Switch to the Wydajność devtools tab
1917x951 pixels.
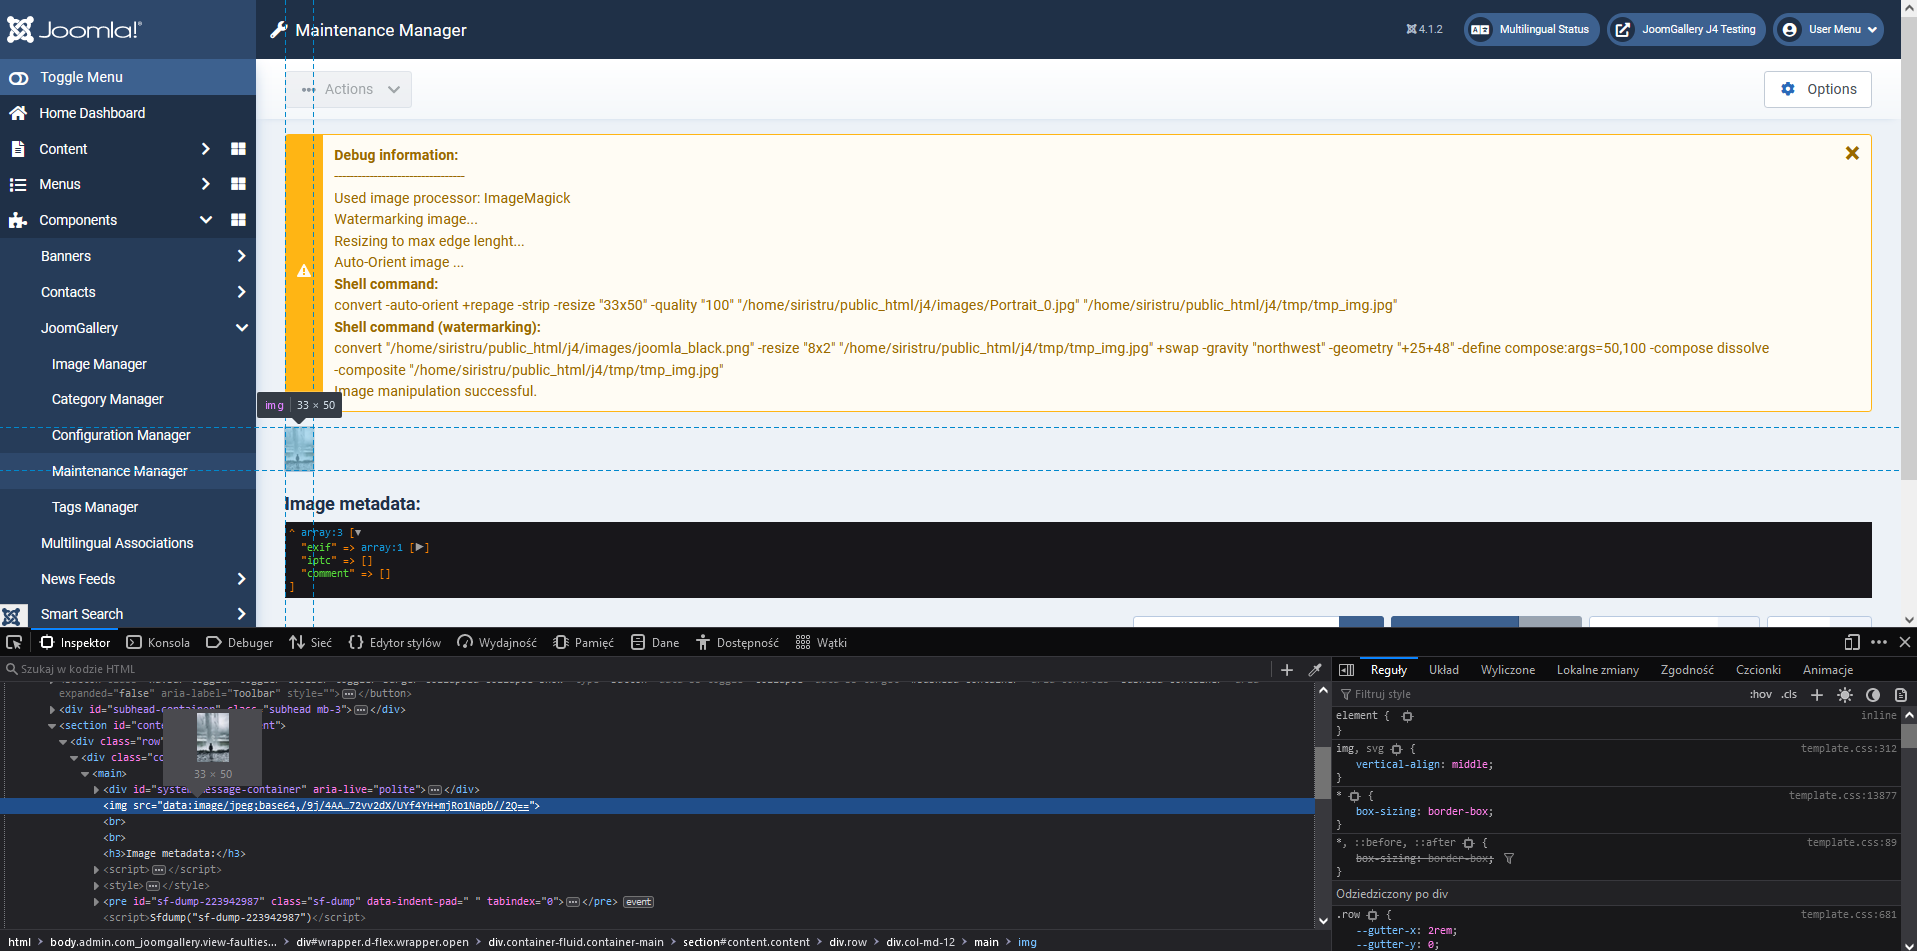[497, 643]
